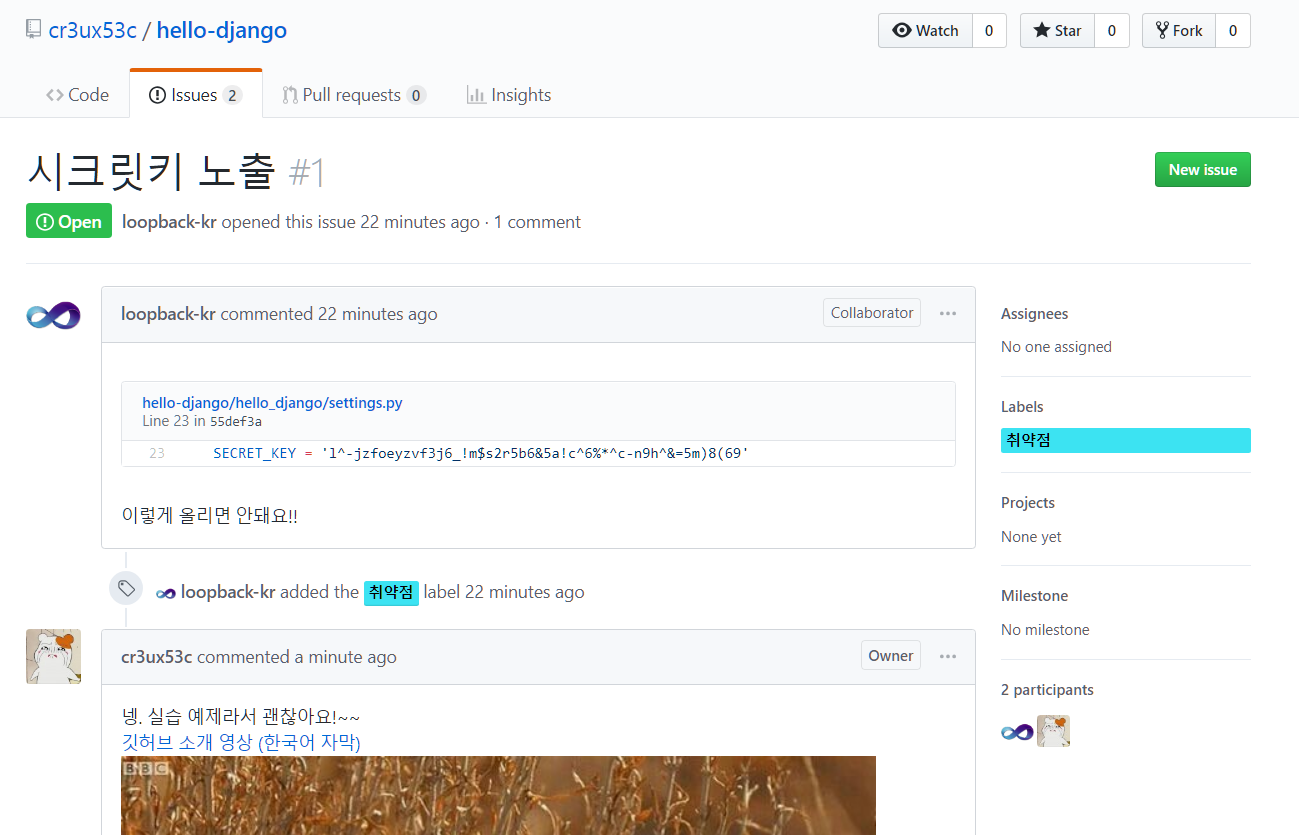Click the label event 22 minutes ago timestamp
Viewport: 1299px width, 835px height.
pos(524,592)
